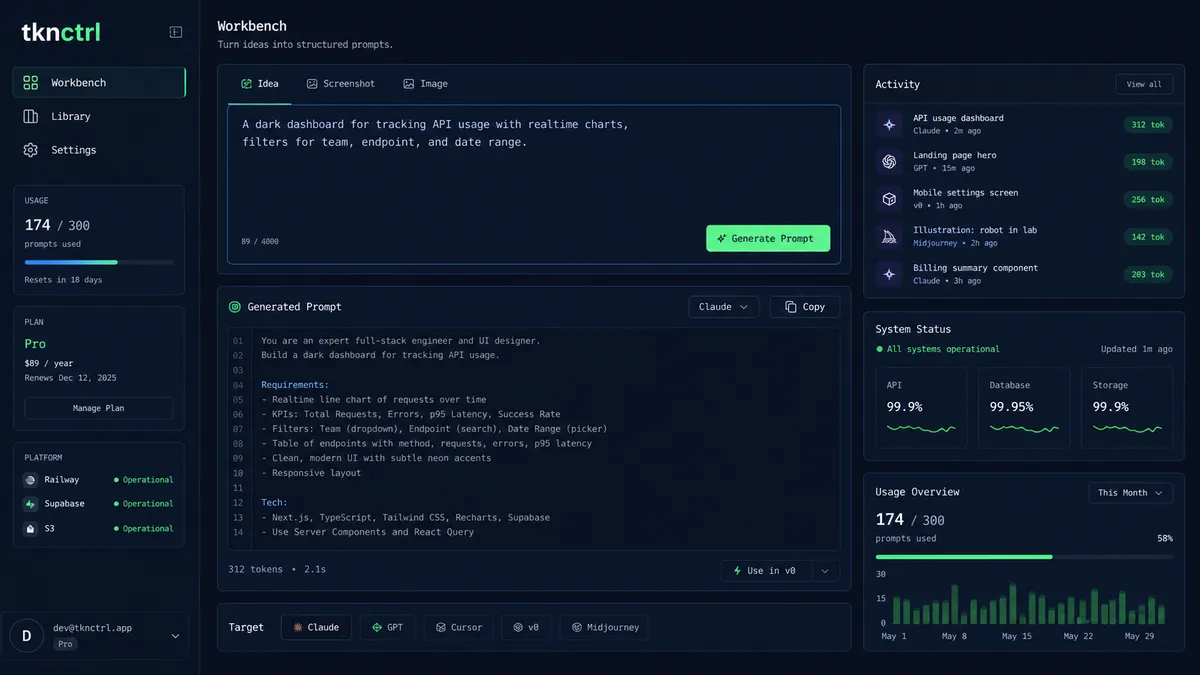Click All systems operational status text
Viewport: 1200px width, 675px height.
943,349
